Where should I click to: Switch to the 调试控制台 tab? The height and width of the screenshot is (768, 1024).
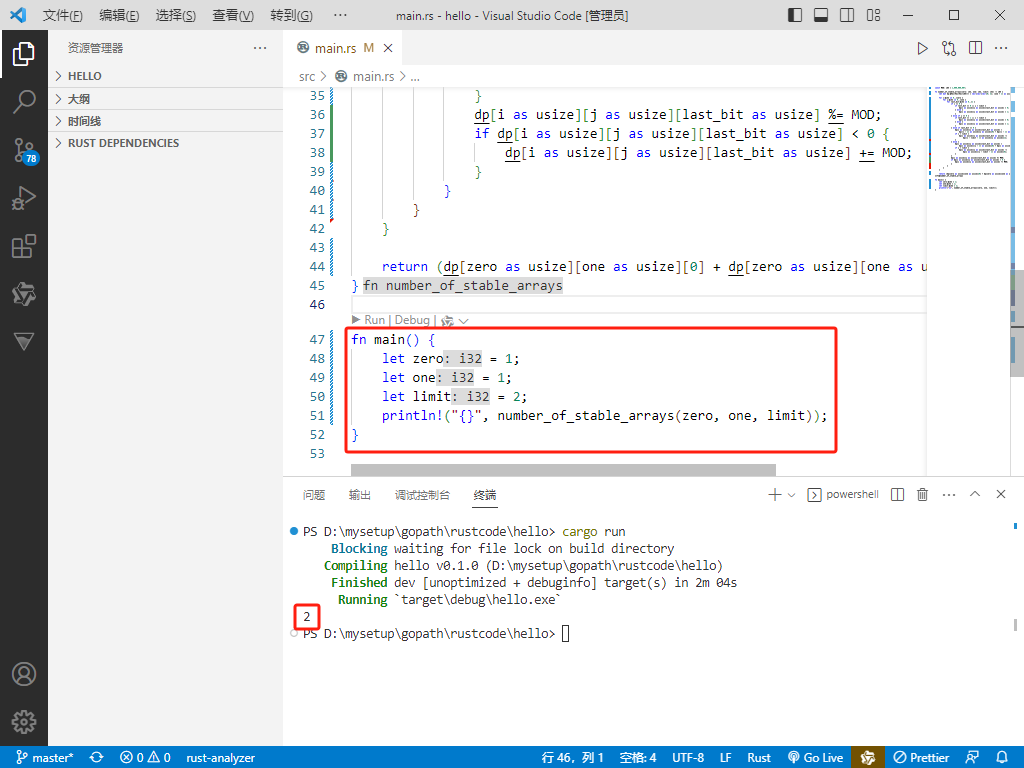pyautogui.click(x=422, y=495)
